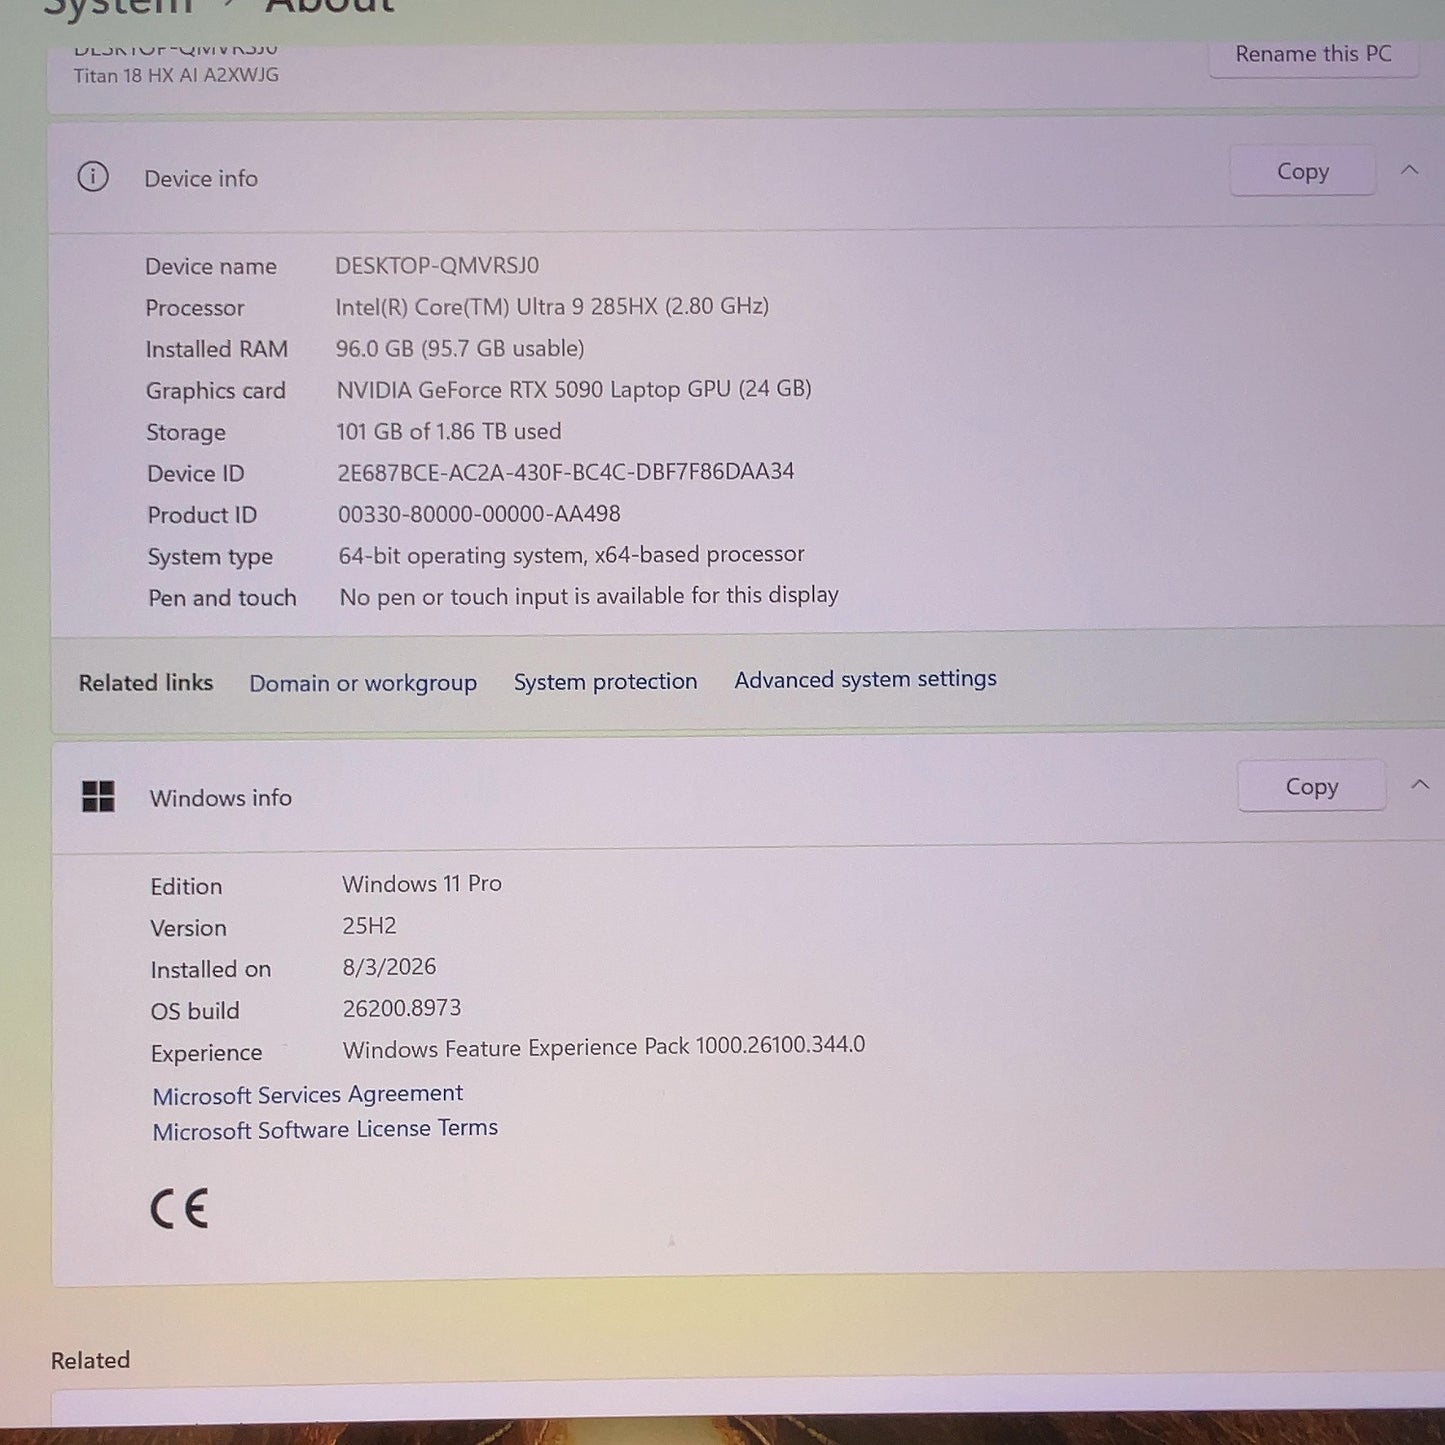The height and width of the screenshot is (1445, 1445).
Task: Click the System type label
Action: point(210,557)
